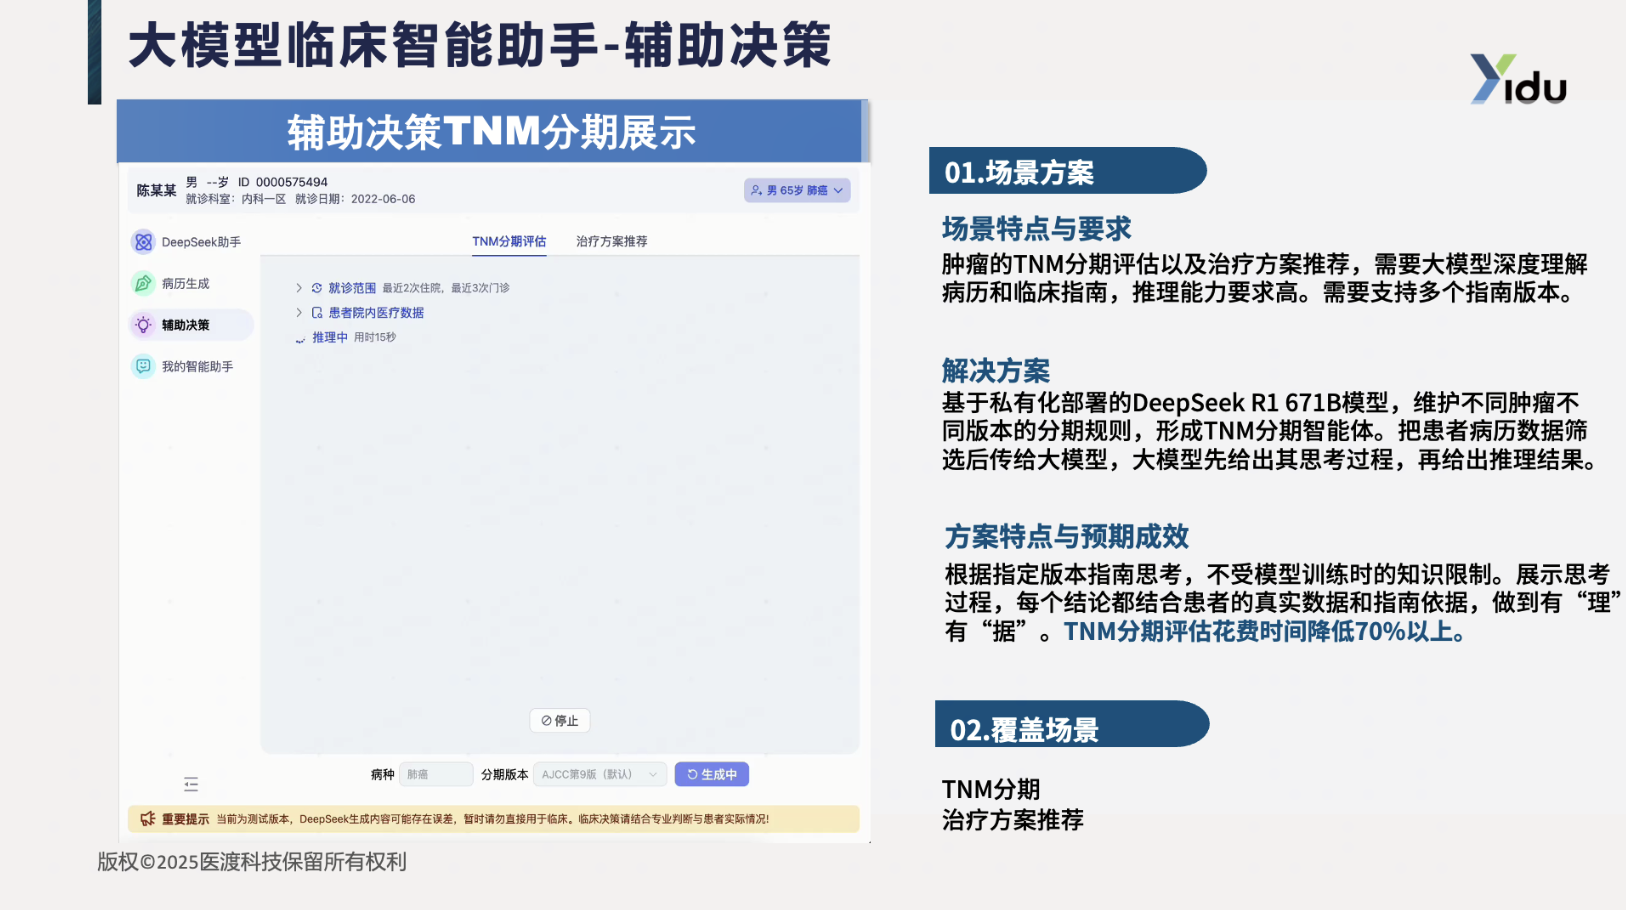Click the Yidu logo
The height and width of the screenshot is (910, 1626).
[x=1517, y=80]
